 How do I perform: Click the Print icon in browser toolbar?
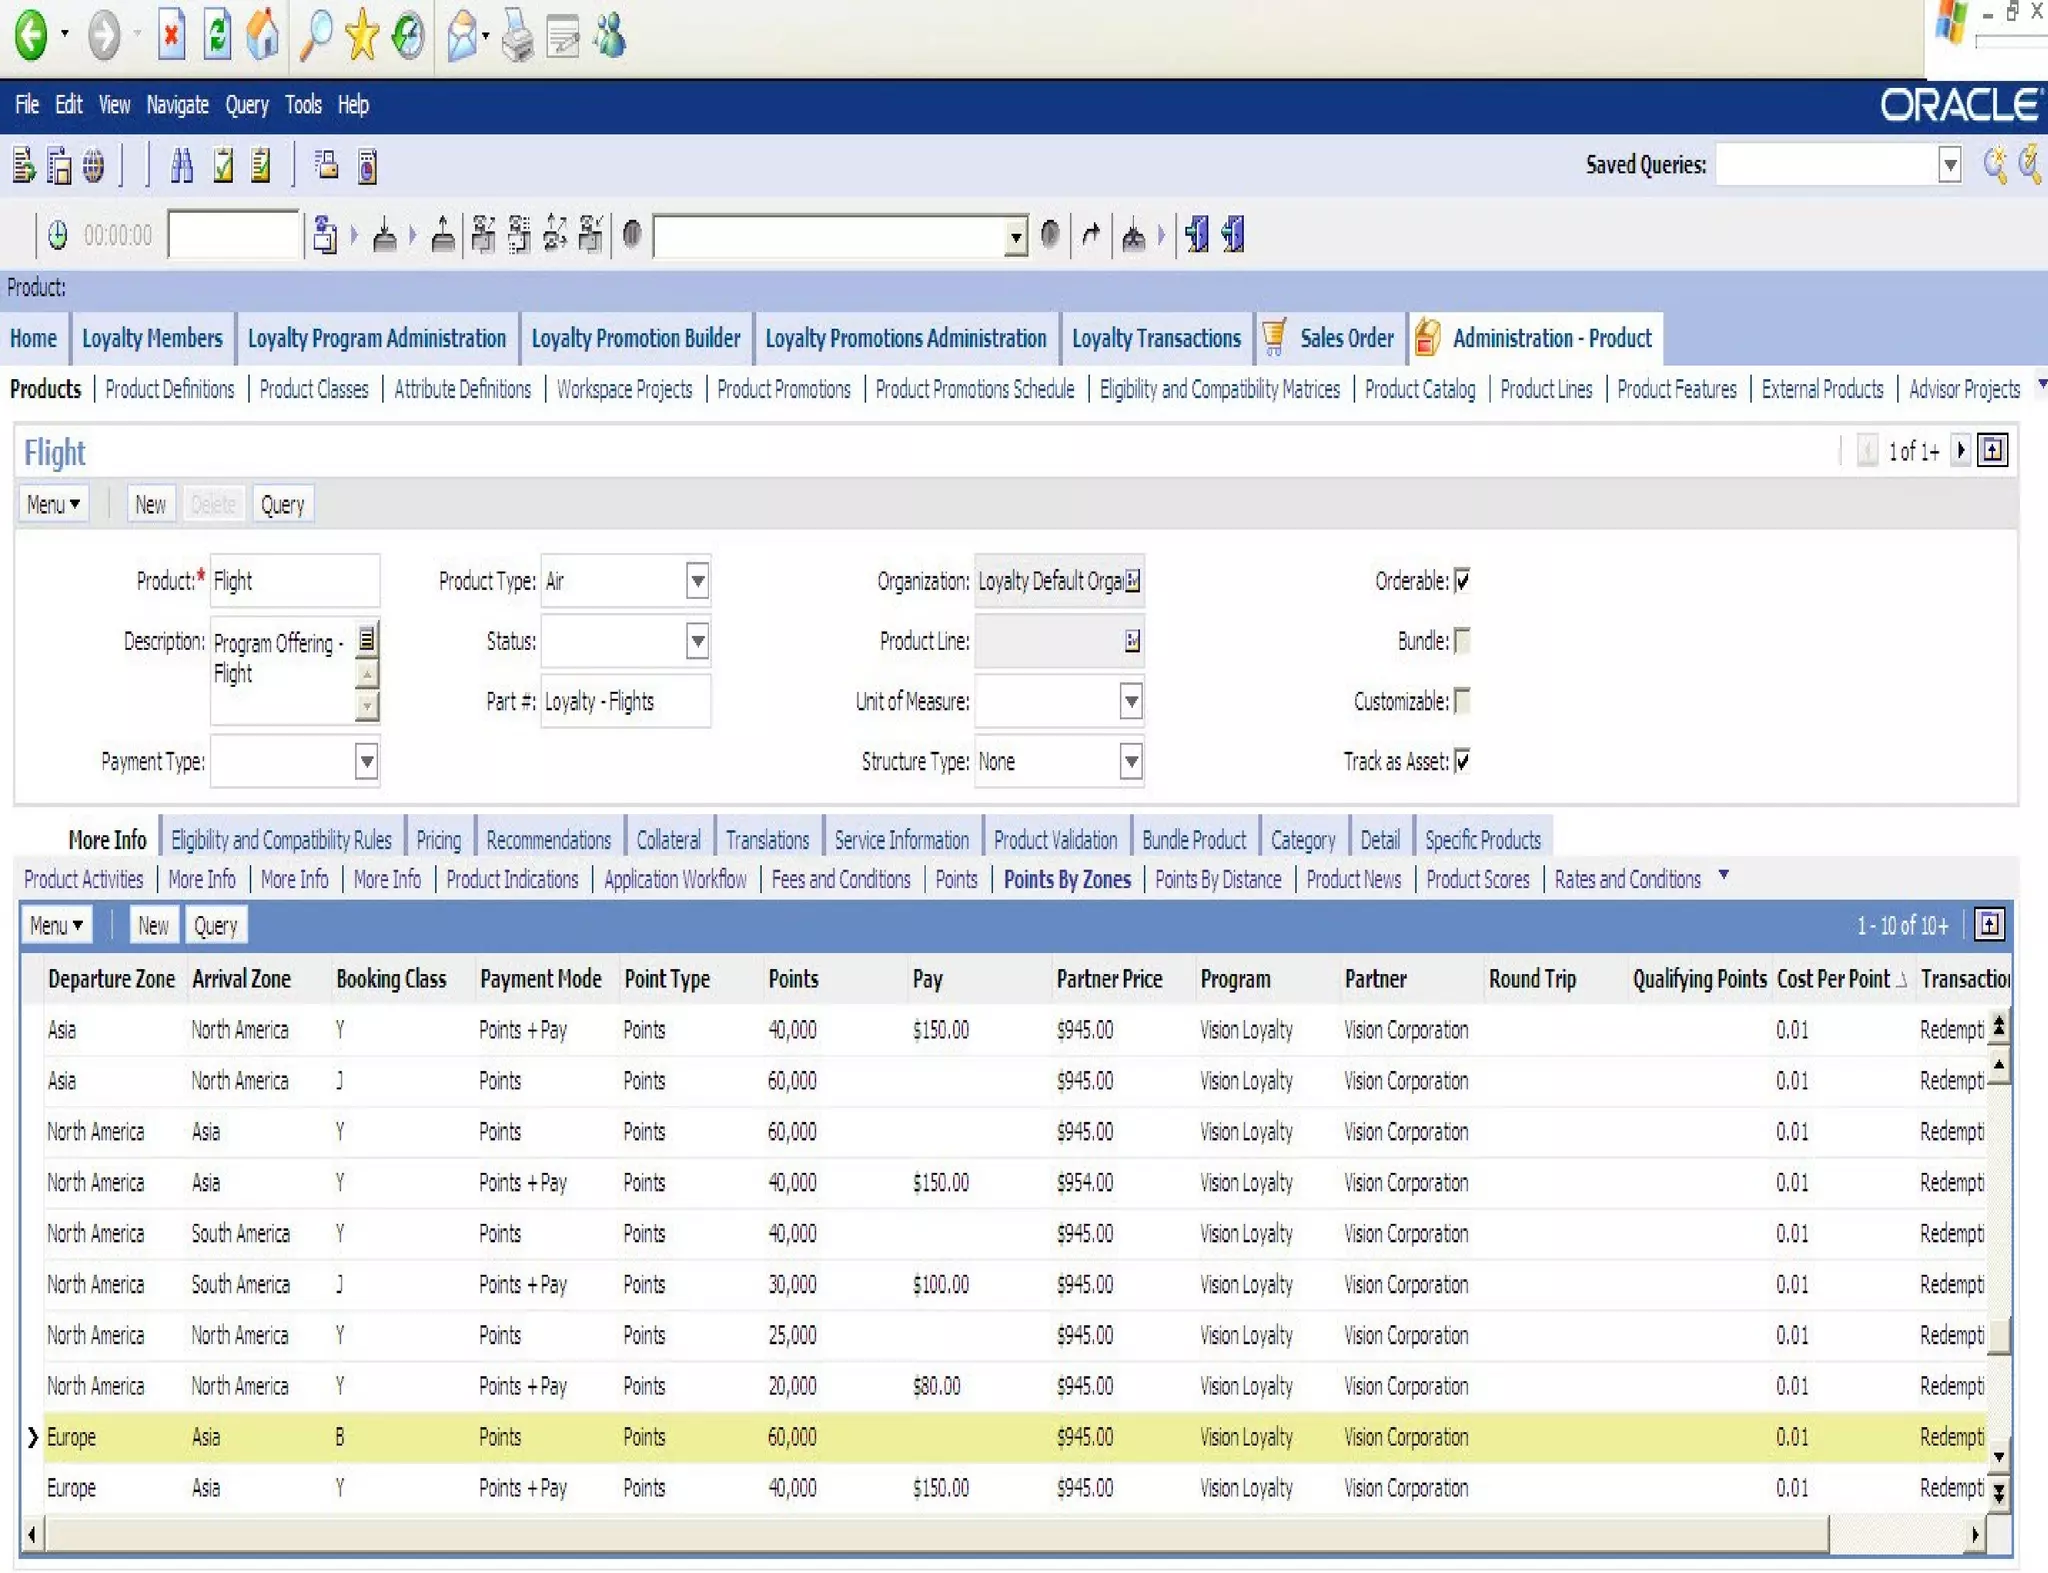[x=517, y=36]
